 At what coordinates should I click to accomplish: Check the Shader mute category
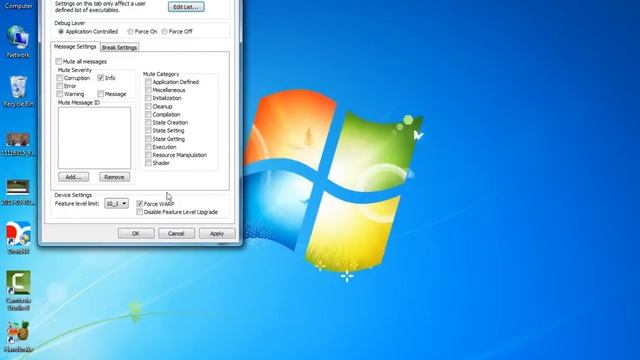point(148,163)
